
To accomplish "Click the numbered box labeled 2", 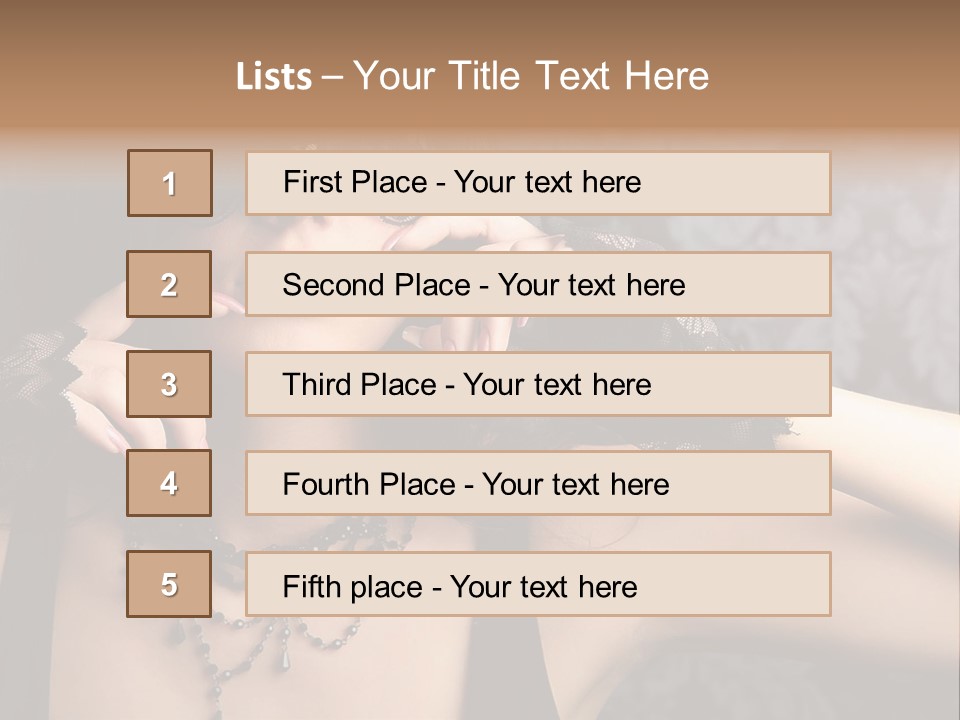I will 169,284.
